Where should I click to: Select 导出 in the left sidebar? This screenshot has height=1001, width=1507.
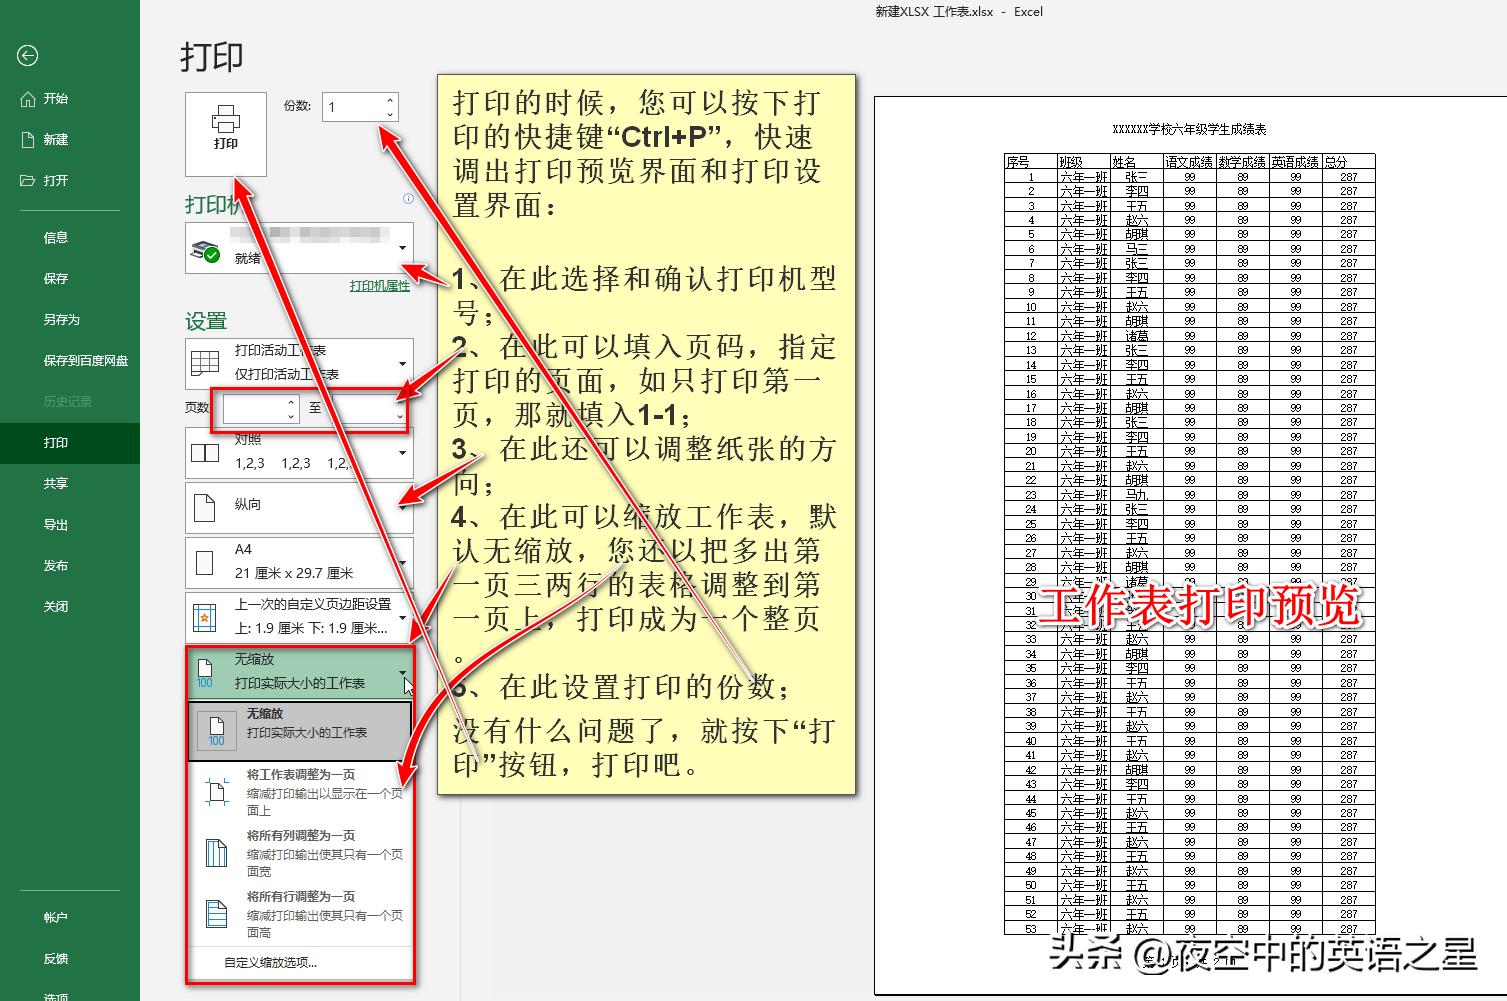pos(55,524)
